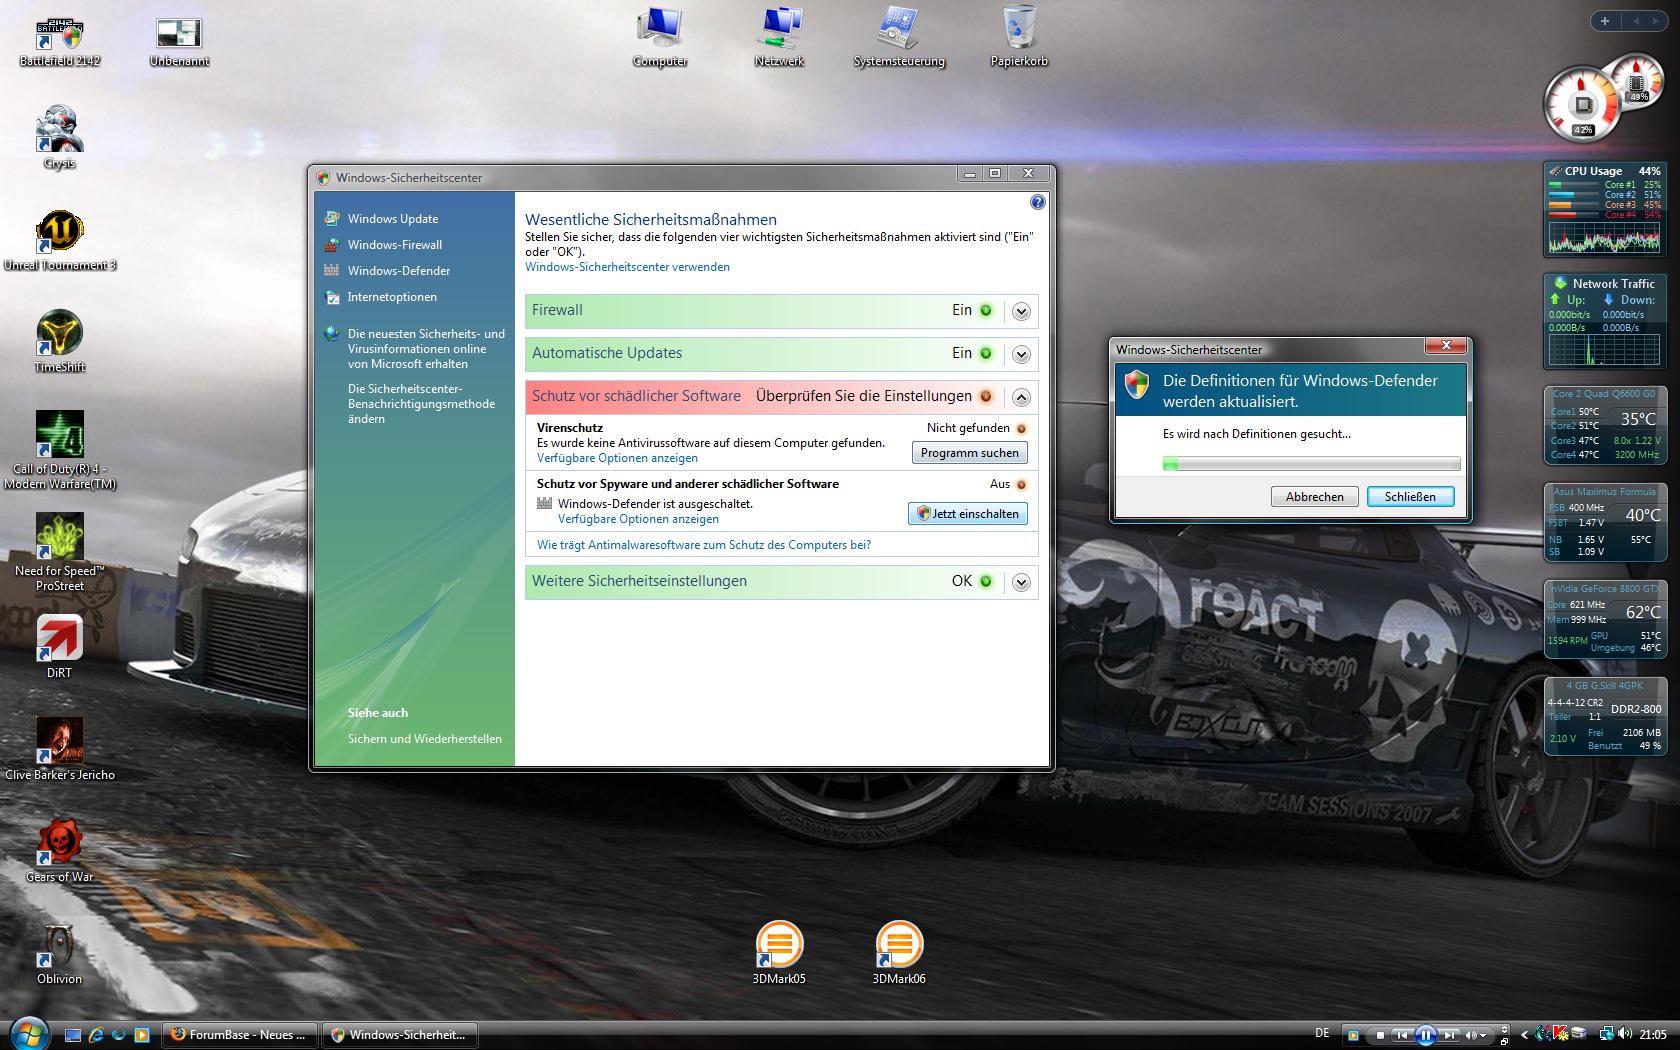Expand the Automatische Updates section

click(x=1021, y=354)
